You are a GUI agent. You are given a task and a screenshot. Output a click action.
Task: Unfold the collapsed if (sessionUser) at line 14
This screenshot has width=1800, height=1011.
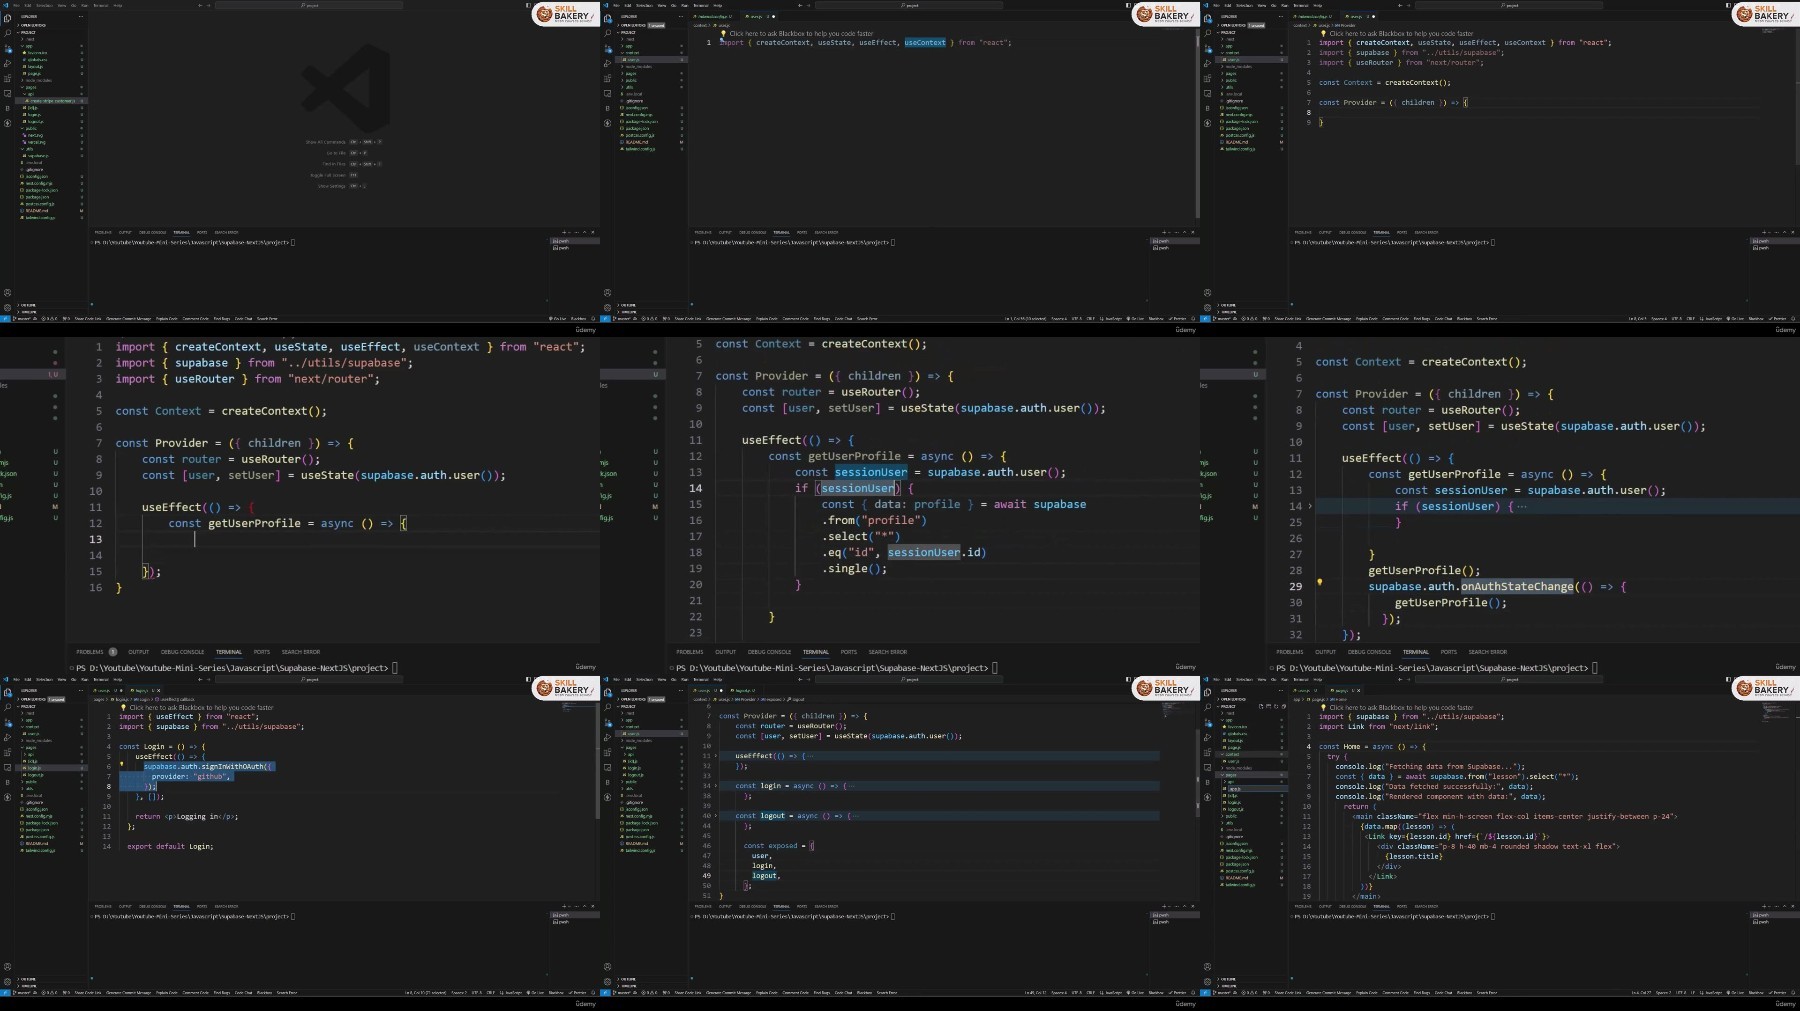(x=1311, y=506)
